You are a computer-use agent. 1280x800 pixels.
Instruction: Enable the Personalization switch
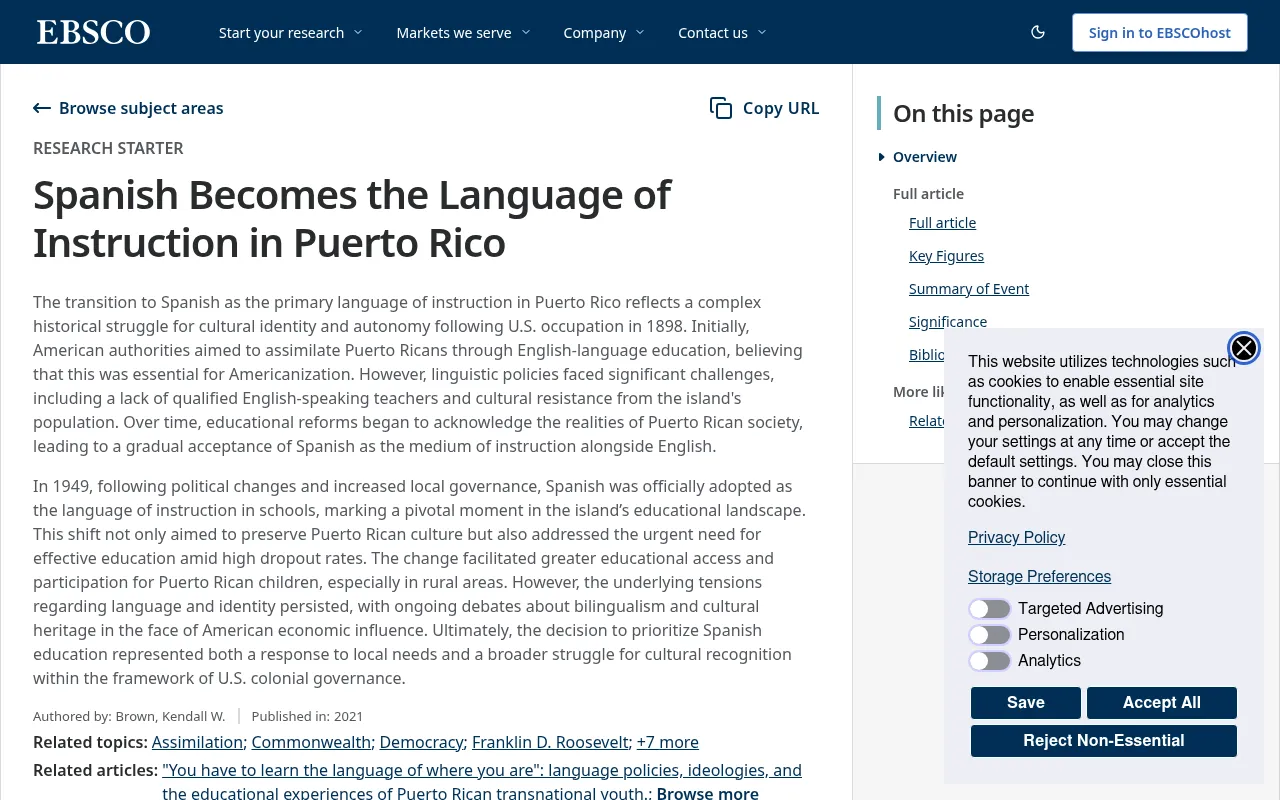pyautogui.click(x=990, y=635)
